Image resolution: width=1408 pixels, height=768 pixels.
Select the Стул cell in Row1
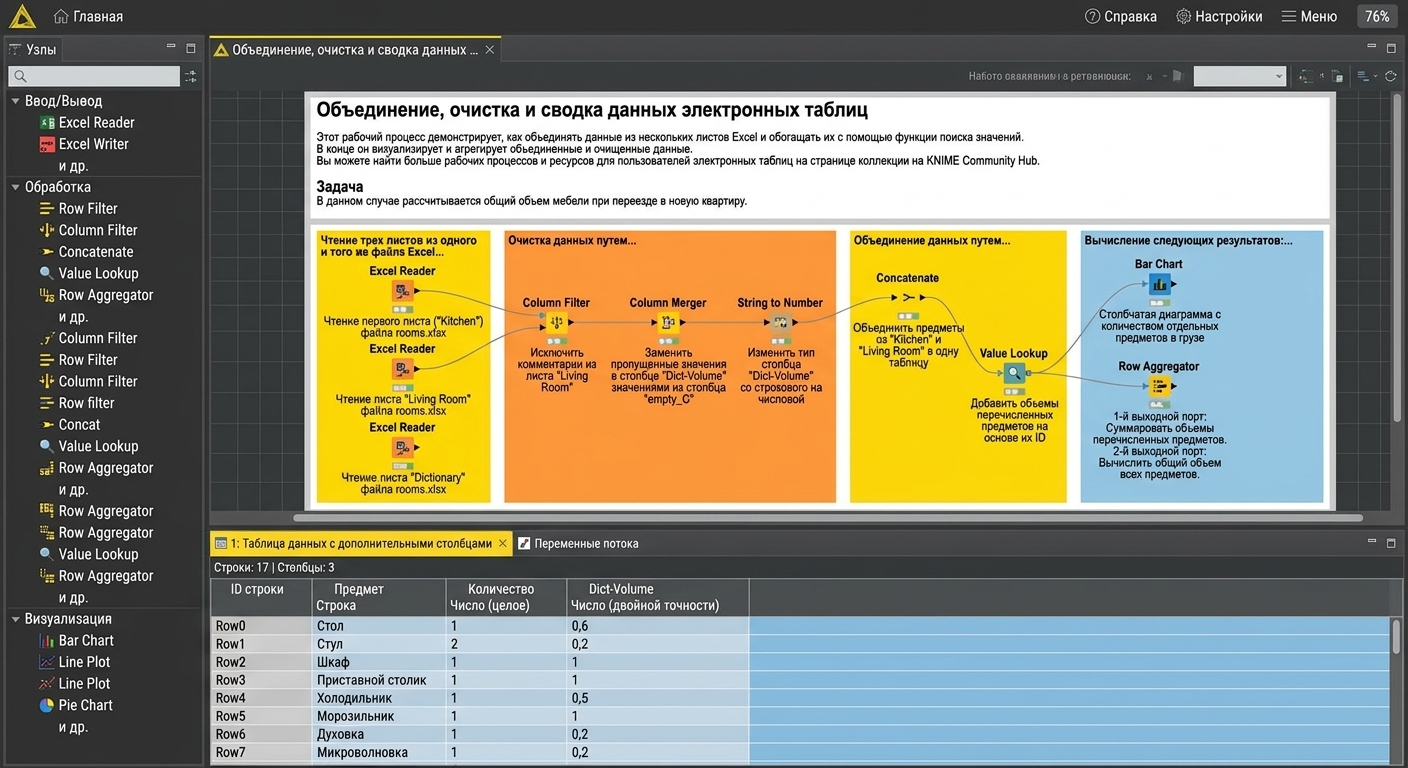pos(379,644)
